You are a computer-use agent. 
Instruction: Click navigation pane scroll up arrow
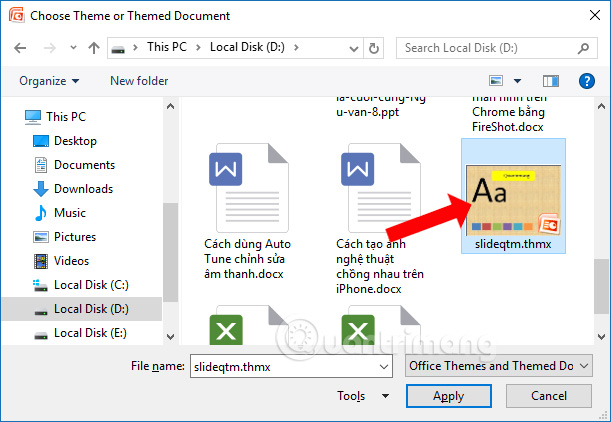170,106
